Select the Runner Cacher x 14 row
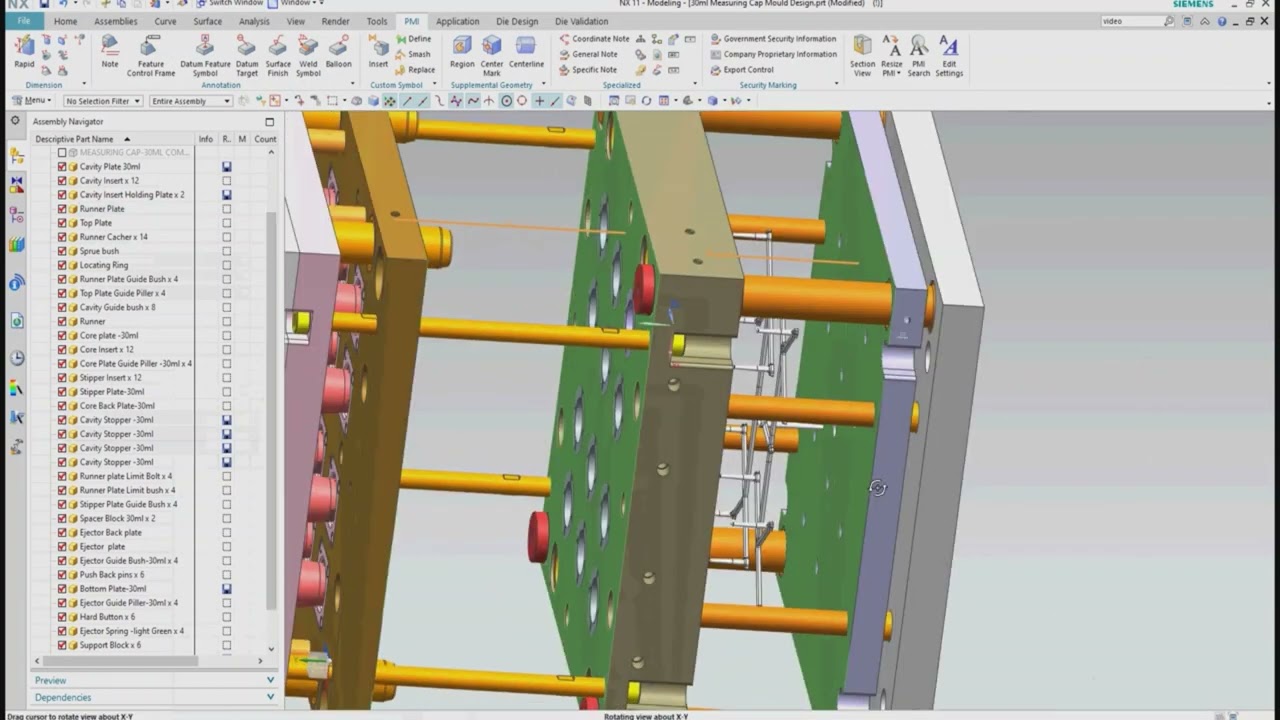This screenshot has height=720, width=1280. [x=114, y=237]
